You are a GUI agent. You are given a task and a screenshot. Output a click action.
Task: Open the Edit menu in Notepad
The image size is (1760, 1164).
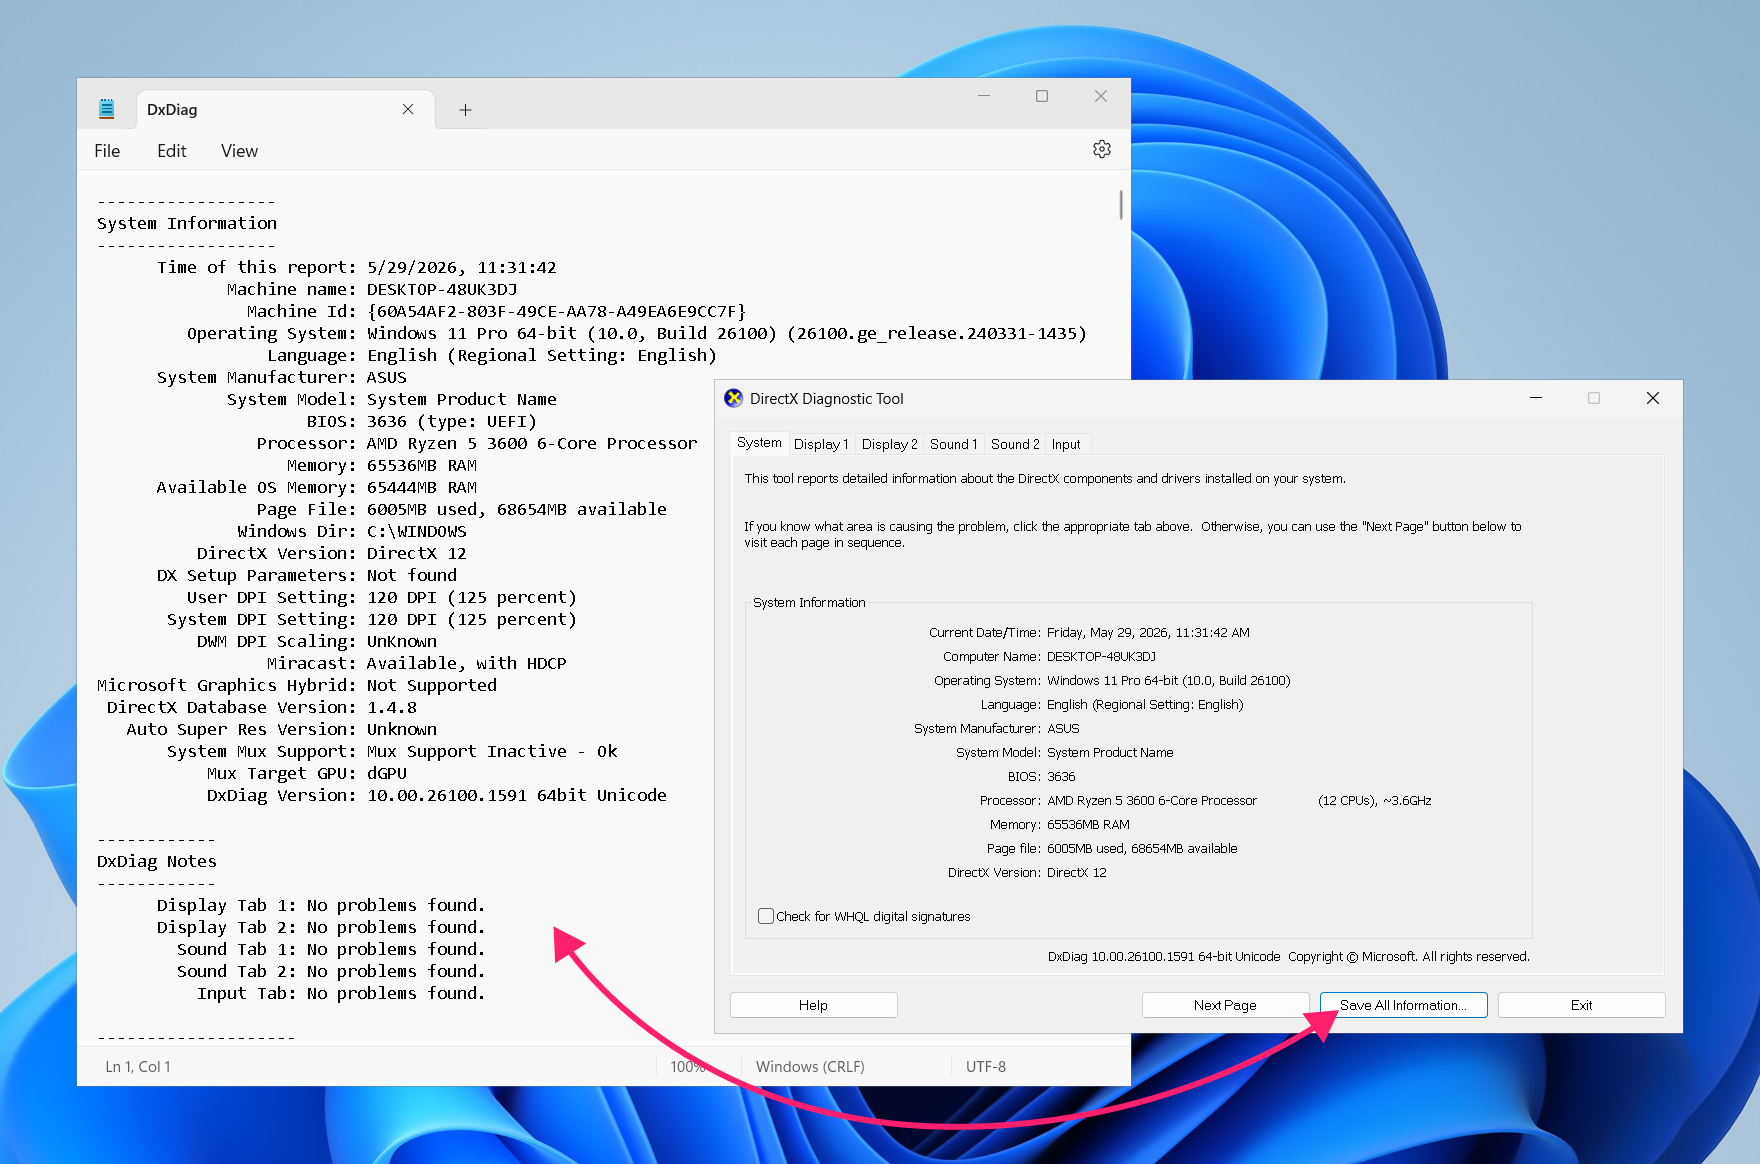point(171,151)
